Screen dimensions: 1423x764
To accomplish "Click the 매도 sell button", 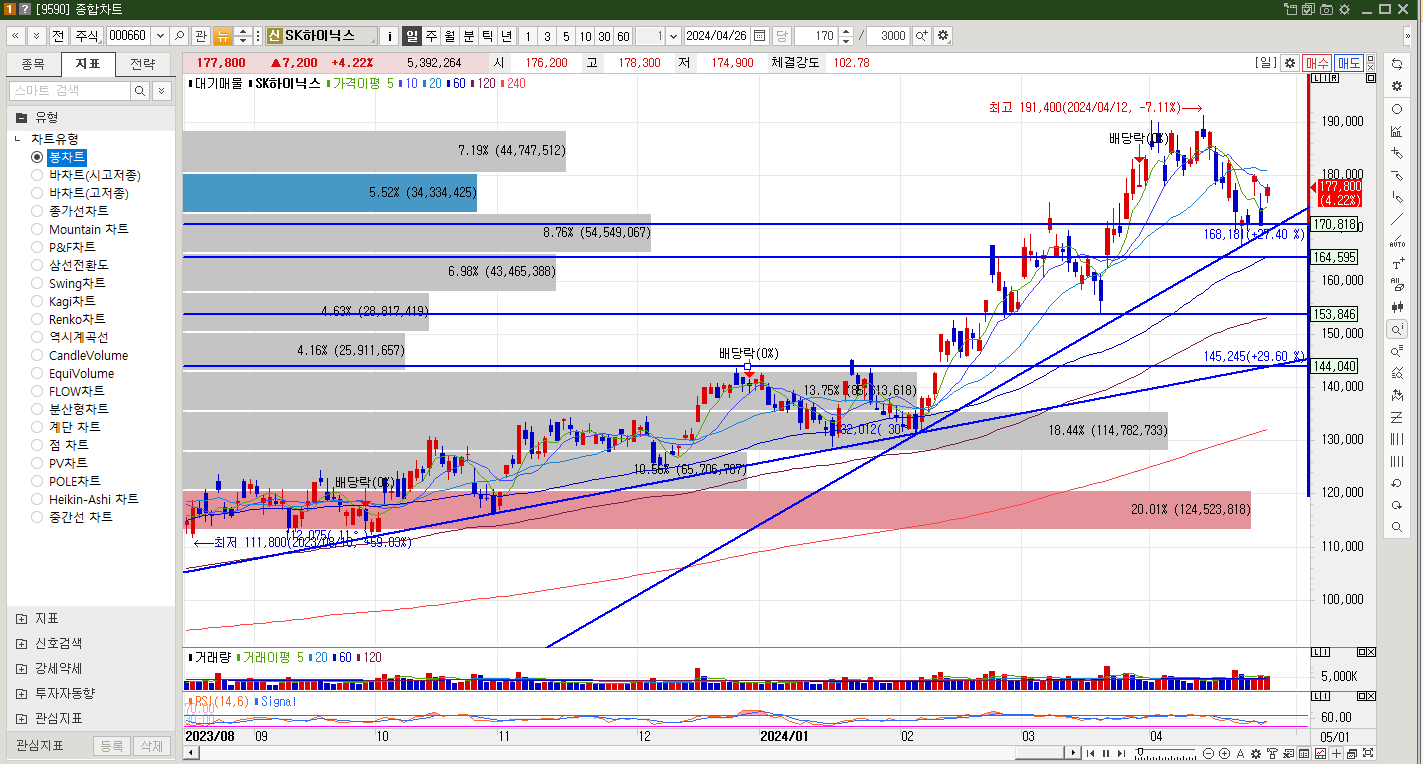I will point(1349,62).
